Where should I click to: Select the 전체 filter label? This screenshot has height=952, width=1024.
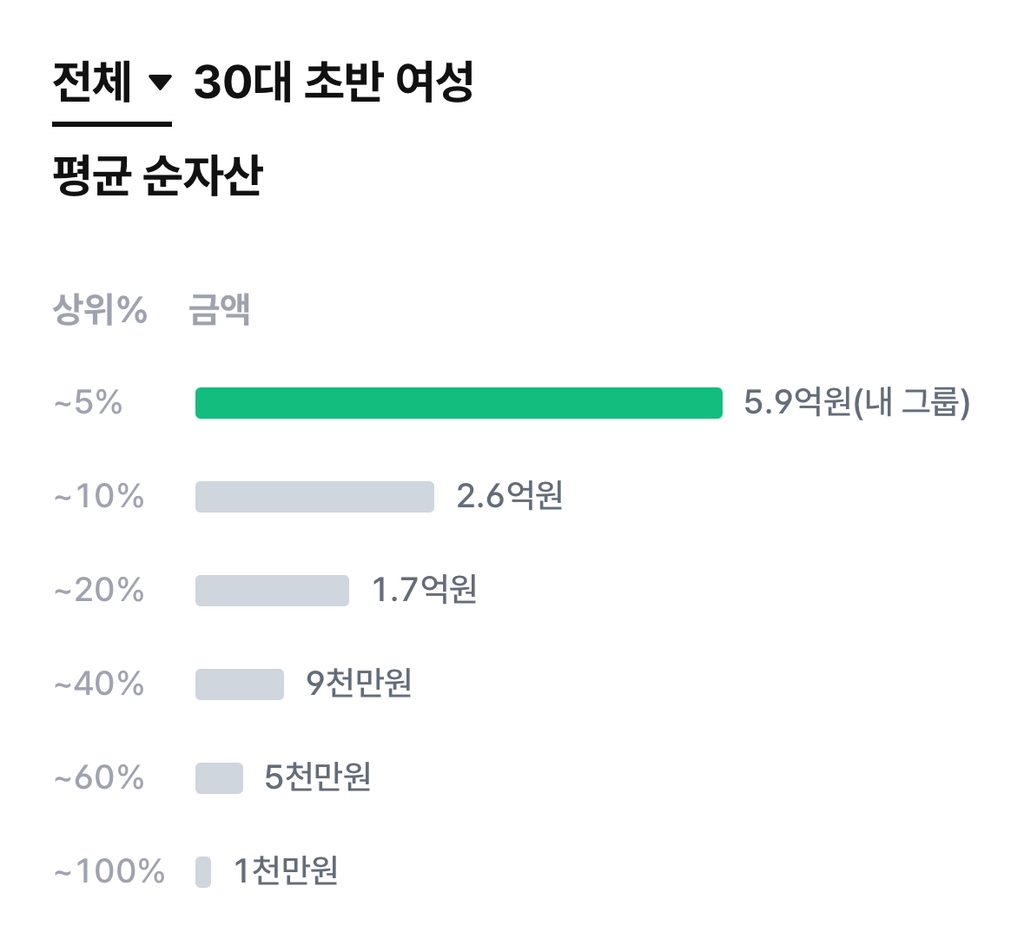click(x=92, y=84)
